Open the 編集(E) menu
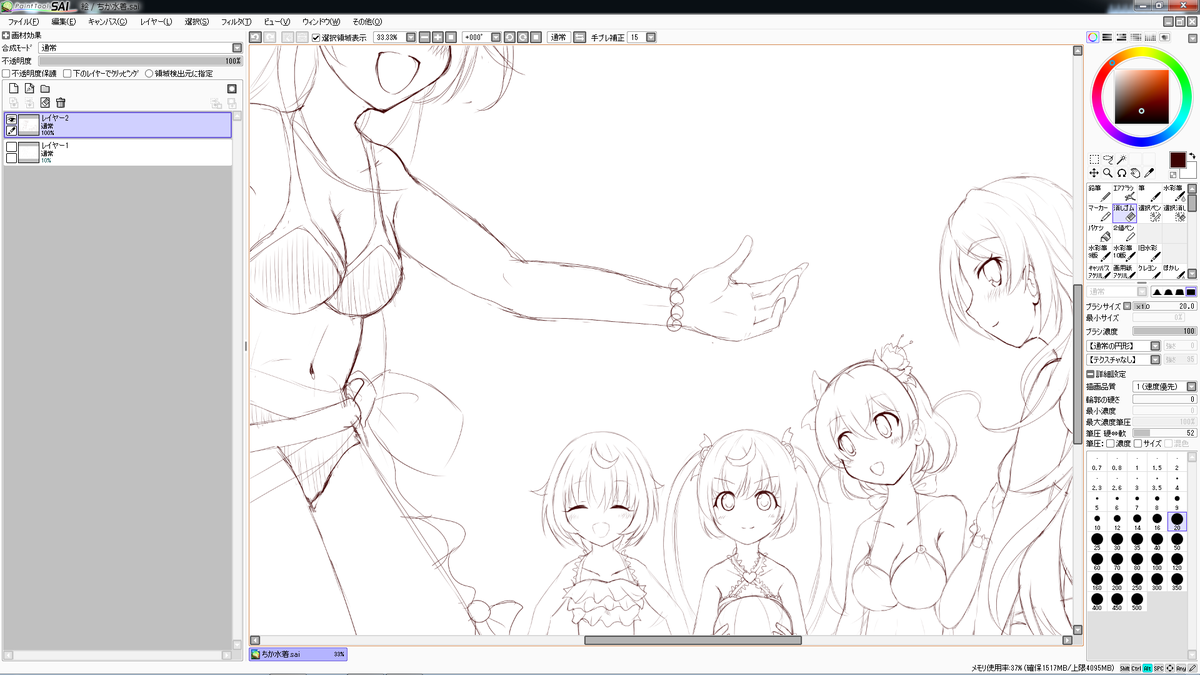Viewport: 1200px width, 675px height. [63, 21]
